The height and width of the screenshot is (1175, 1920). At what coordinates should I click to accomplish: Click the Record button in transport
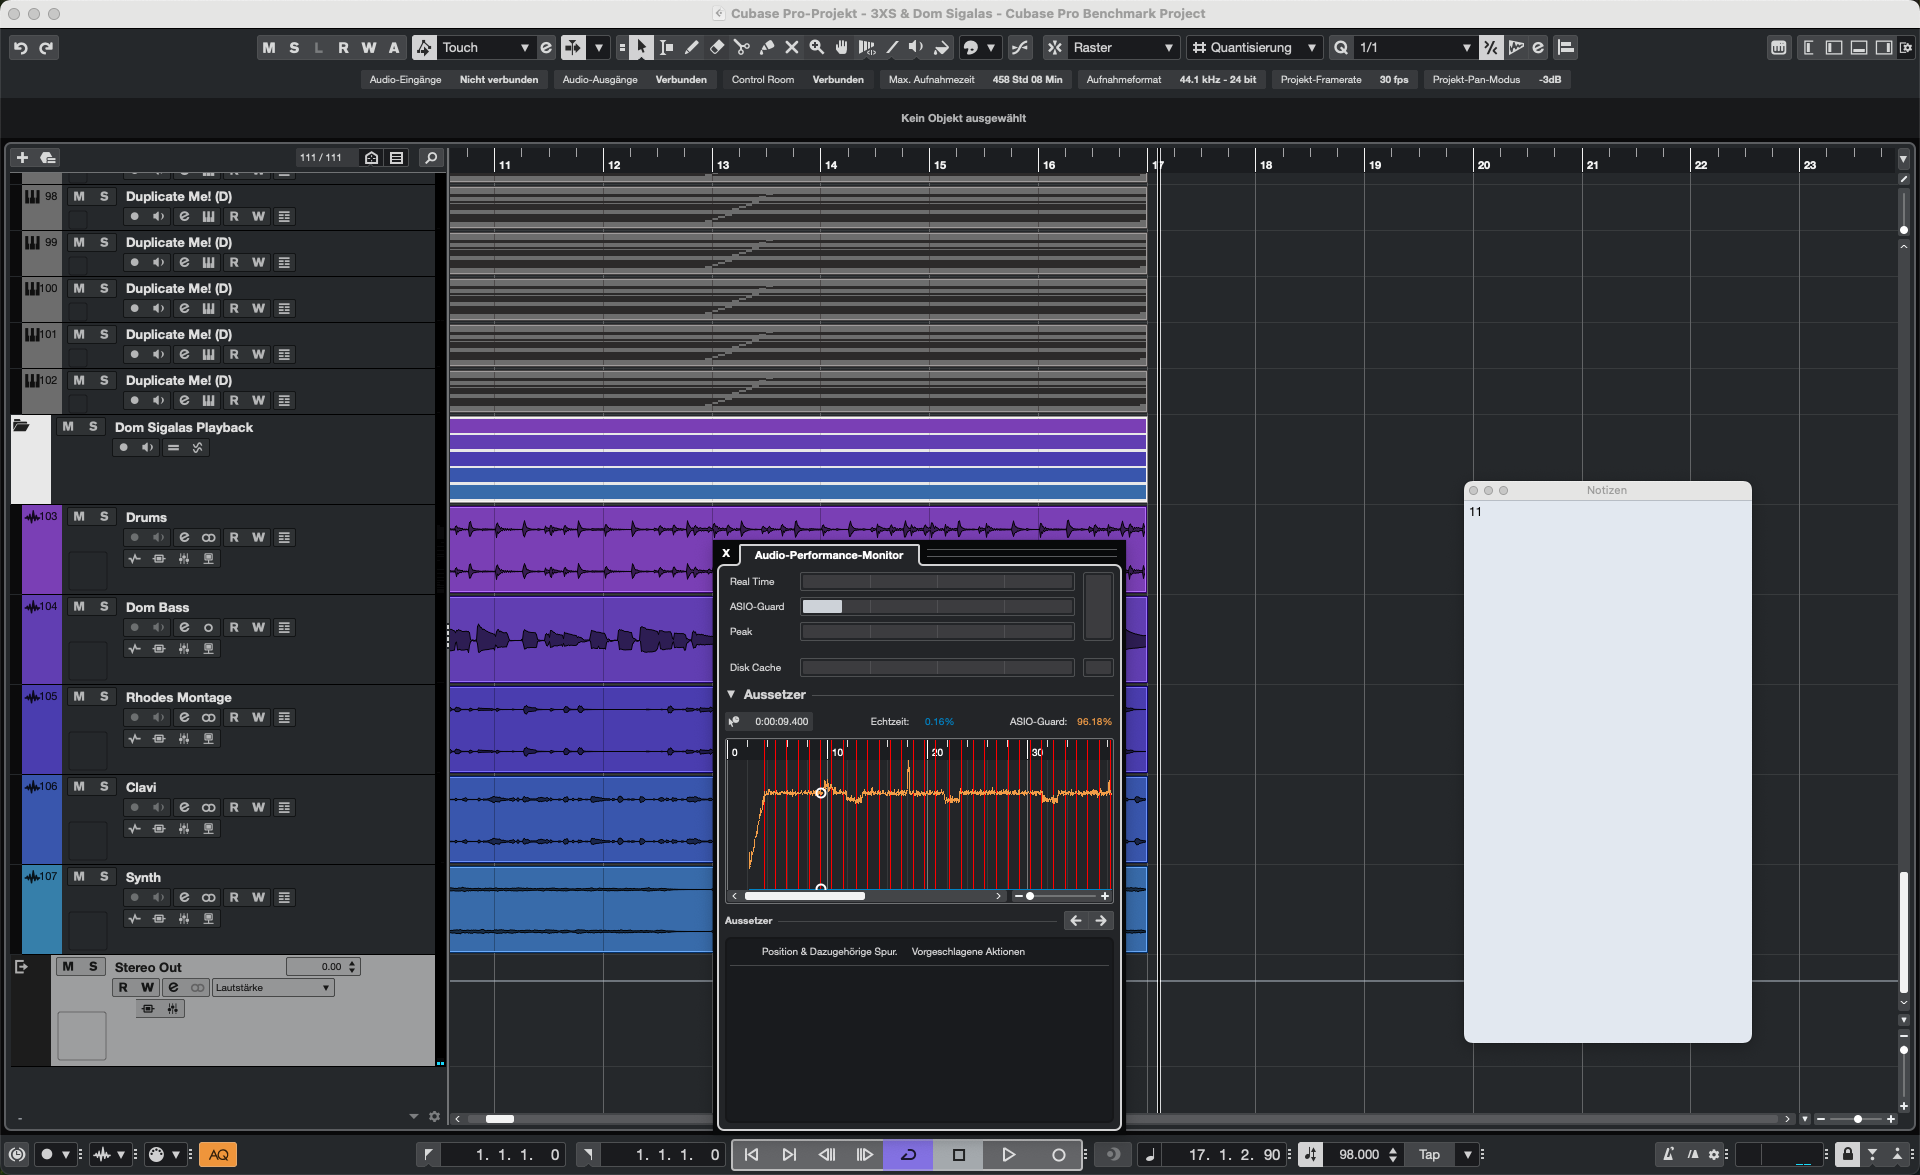[1058, 1154]
